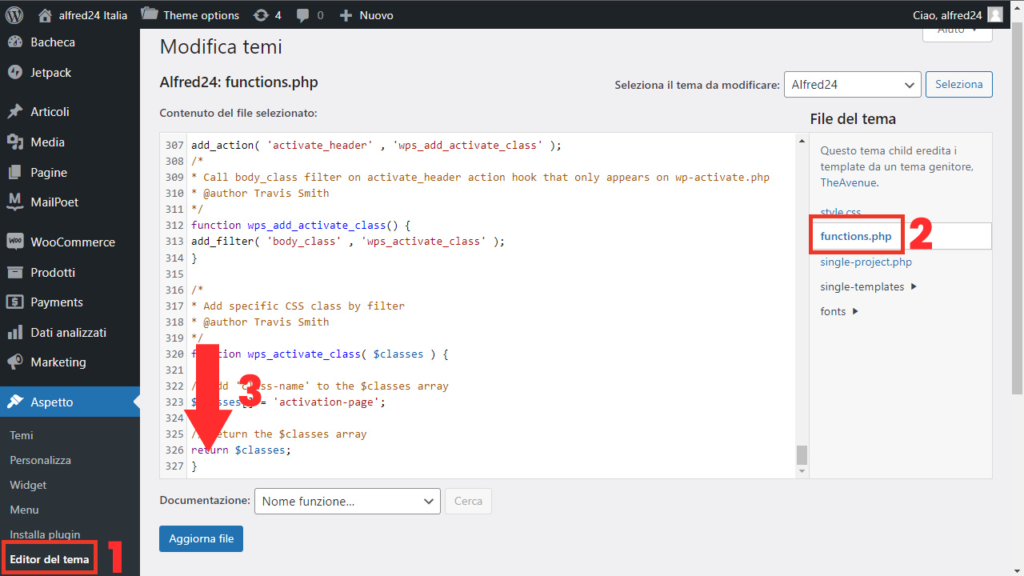Click Ciao, alfred24 account link
This screenshot has height=576, width=1024.
[x=947, y=15]
